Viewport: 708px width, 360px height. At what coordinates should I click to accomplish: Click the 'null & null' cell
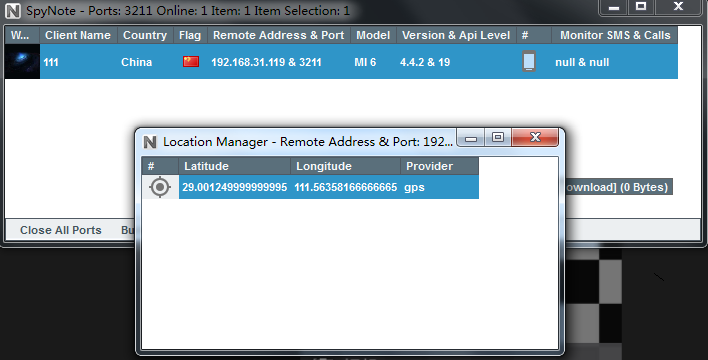pos(582,62)
